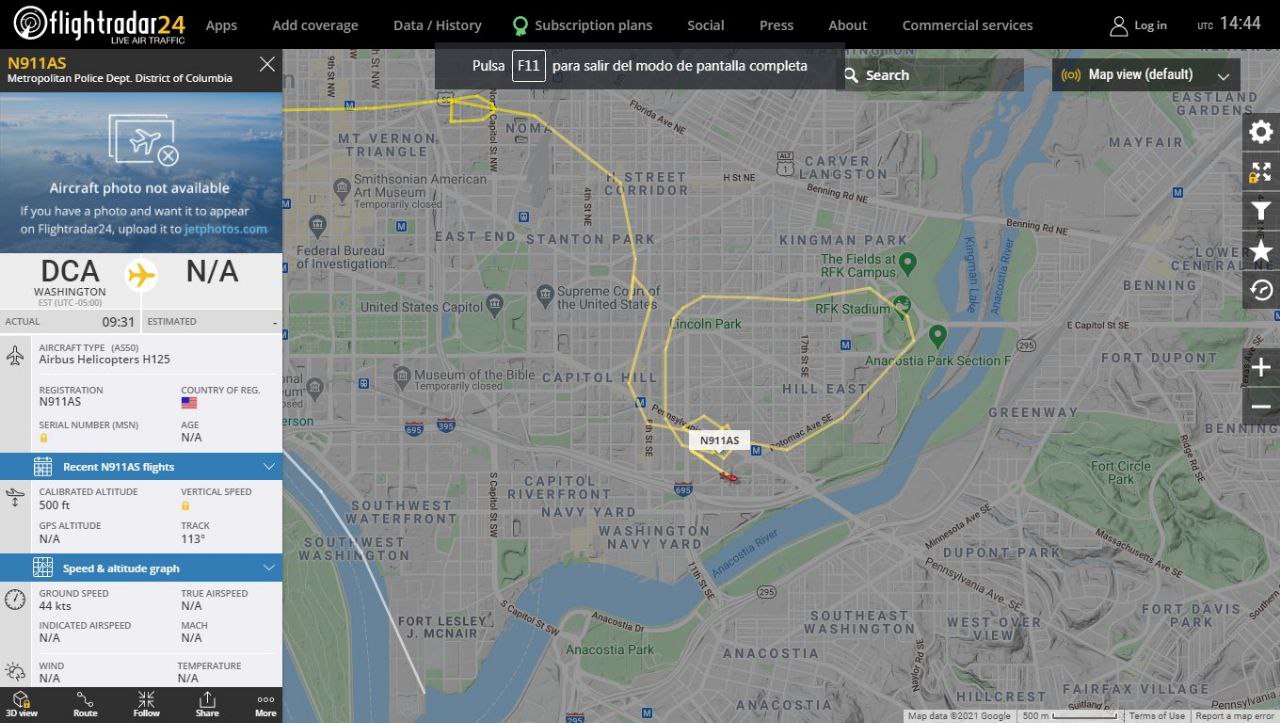
Task: Open the jetphotos.com link
Action: click(226, 228)
